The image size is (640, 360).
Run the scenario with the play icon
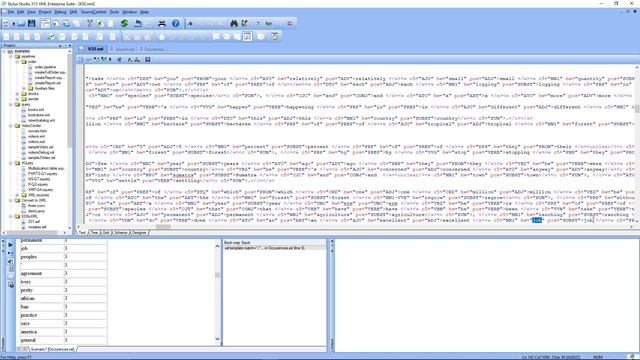click(11, 245)
